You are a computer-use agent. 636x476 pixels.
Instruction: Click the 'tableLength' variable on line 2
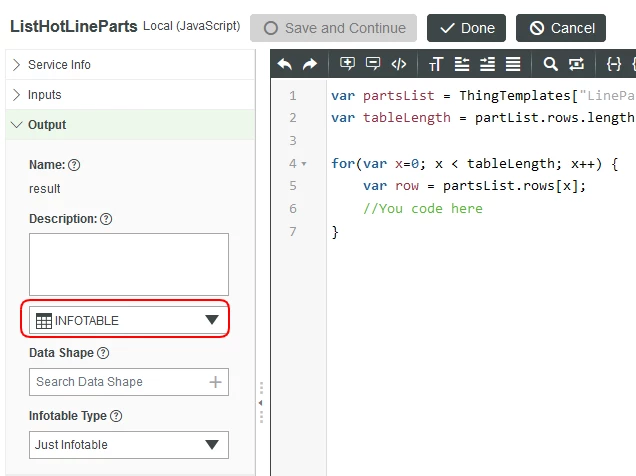click(x=406, y=118)
